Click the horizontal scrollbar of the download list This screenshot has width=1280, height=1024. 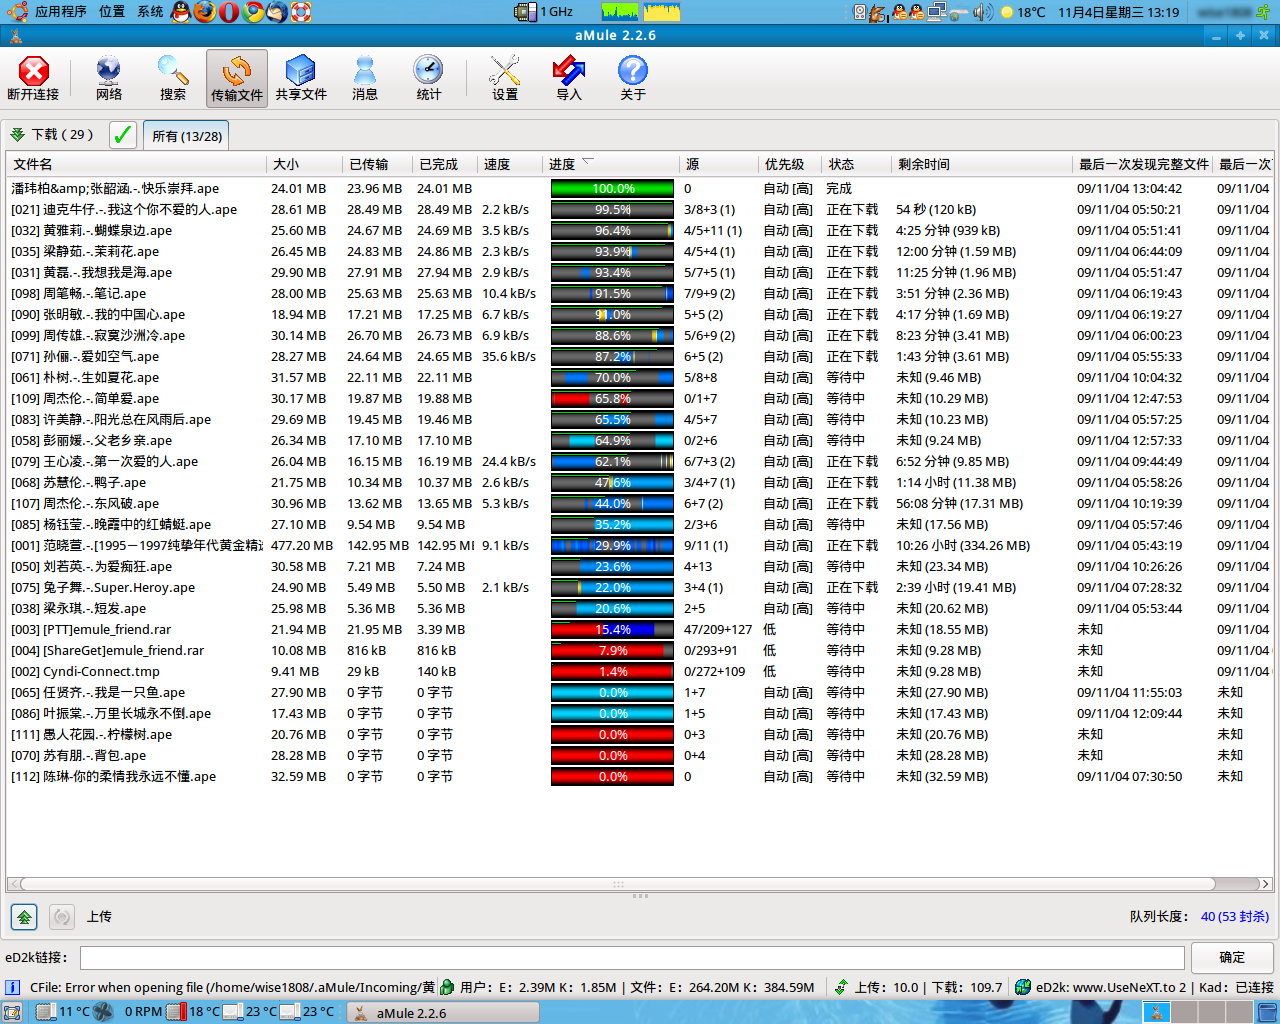[x=617, y=884]
